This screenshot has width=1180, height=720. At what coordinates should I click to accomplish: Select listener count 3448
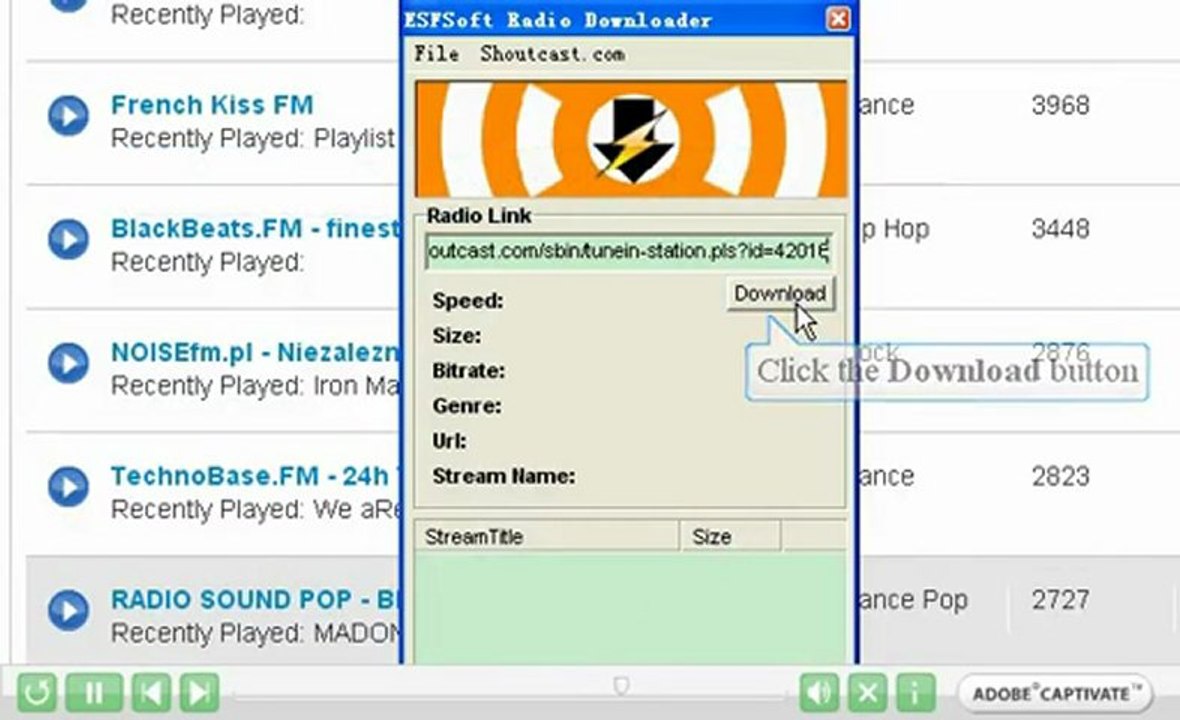tap(1060, 228)
